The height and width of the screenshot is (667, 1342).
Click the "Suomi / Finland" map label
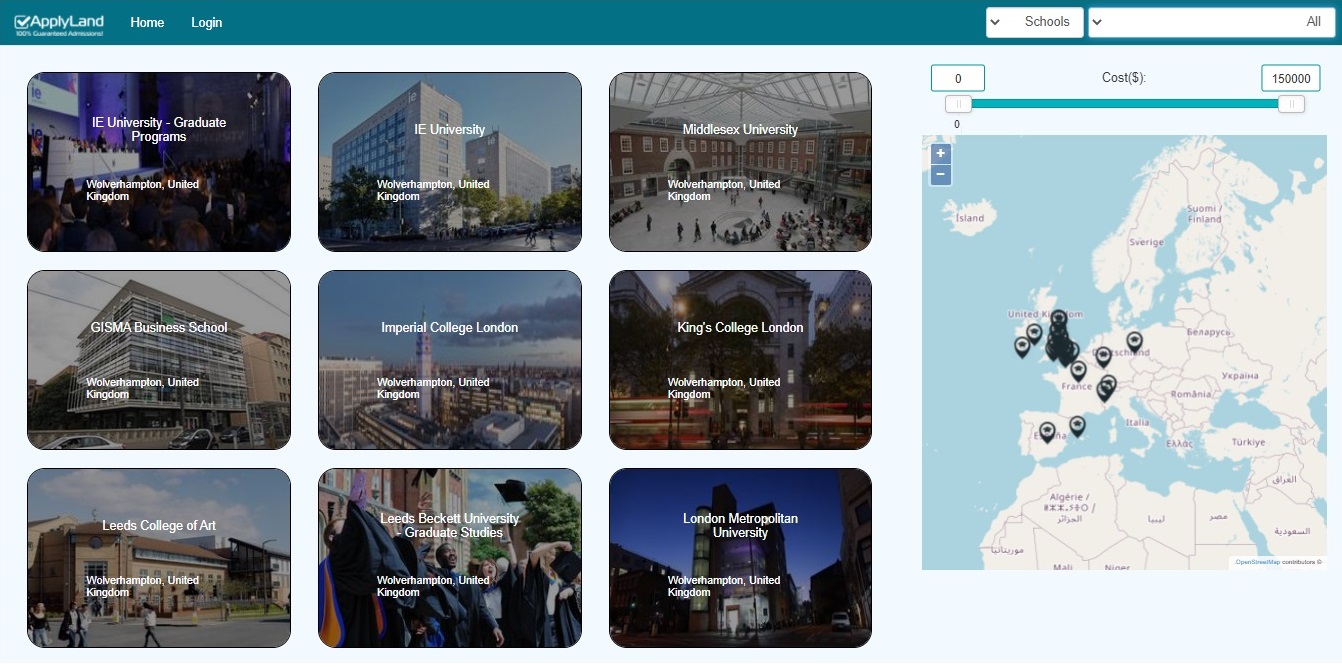[x=1203, y=214]
